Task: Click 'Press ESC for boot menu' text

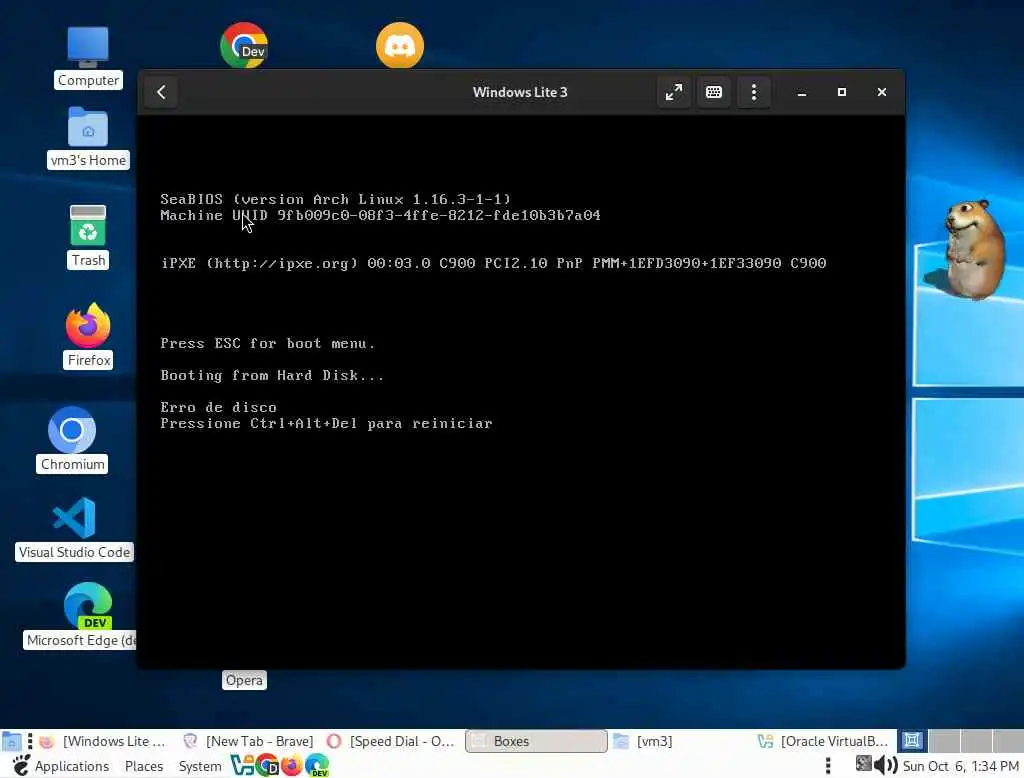Action: (268, 343)
